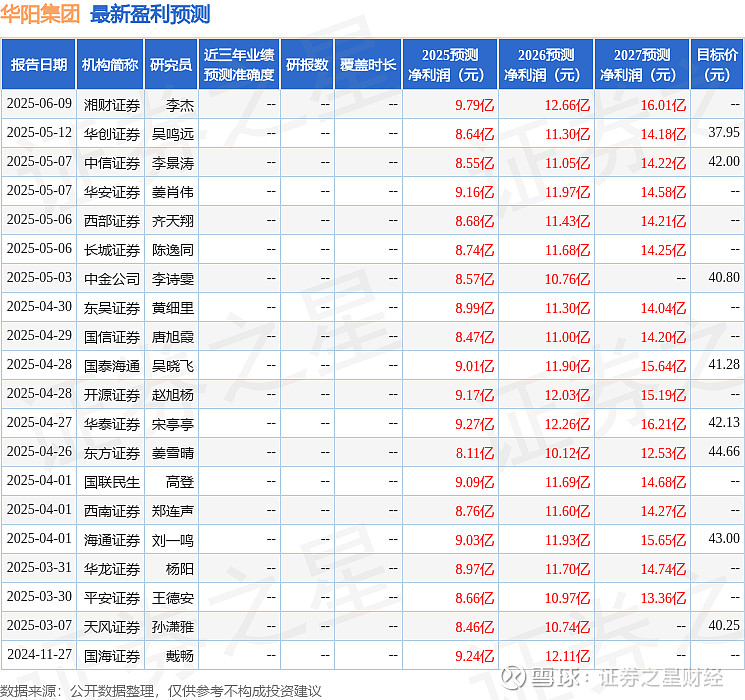Select 华创证券 institution cell
This screenshot has width=745, height=700.
click(x=112, y=134)
